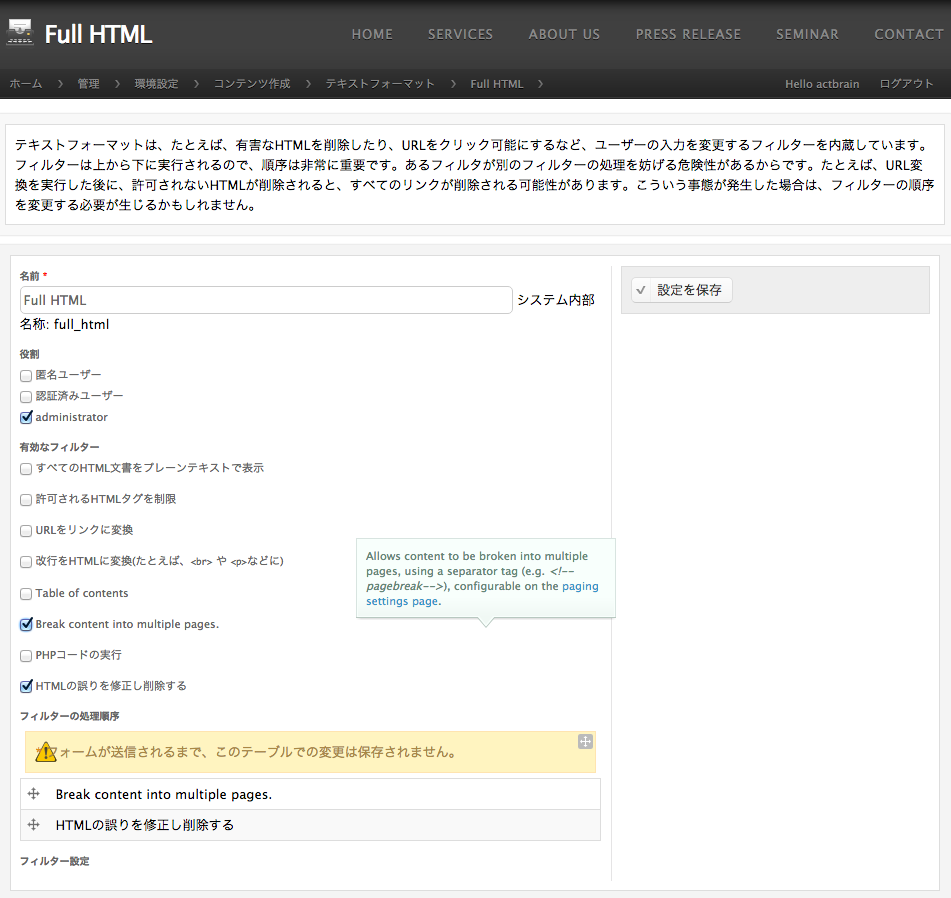Open the テキストフォーマット breadcrumb link
The height and width of the screenshot is (898, 951).
pos(380,84)
